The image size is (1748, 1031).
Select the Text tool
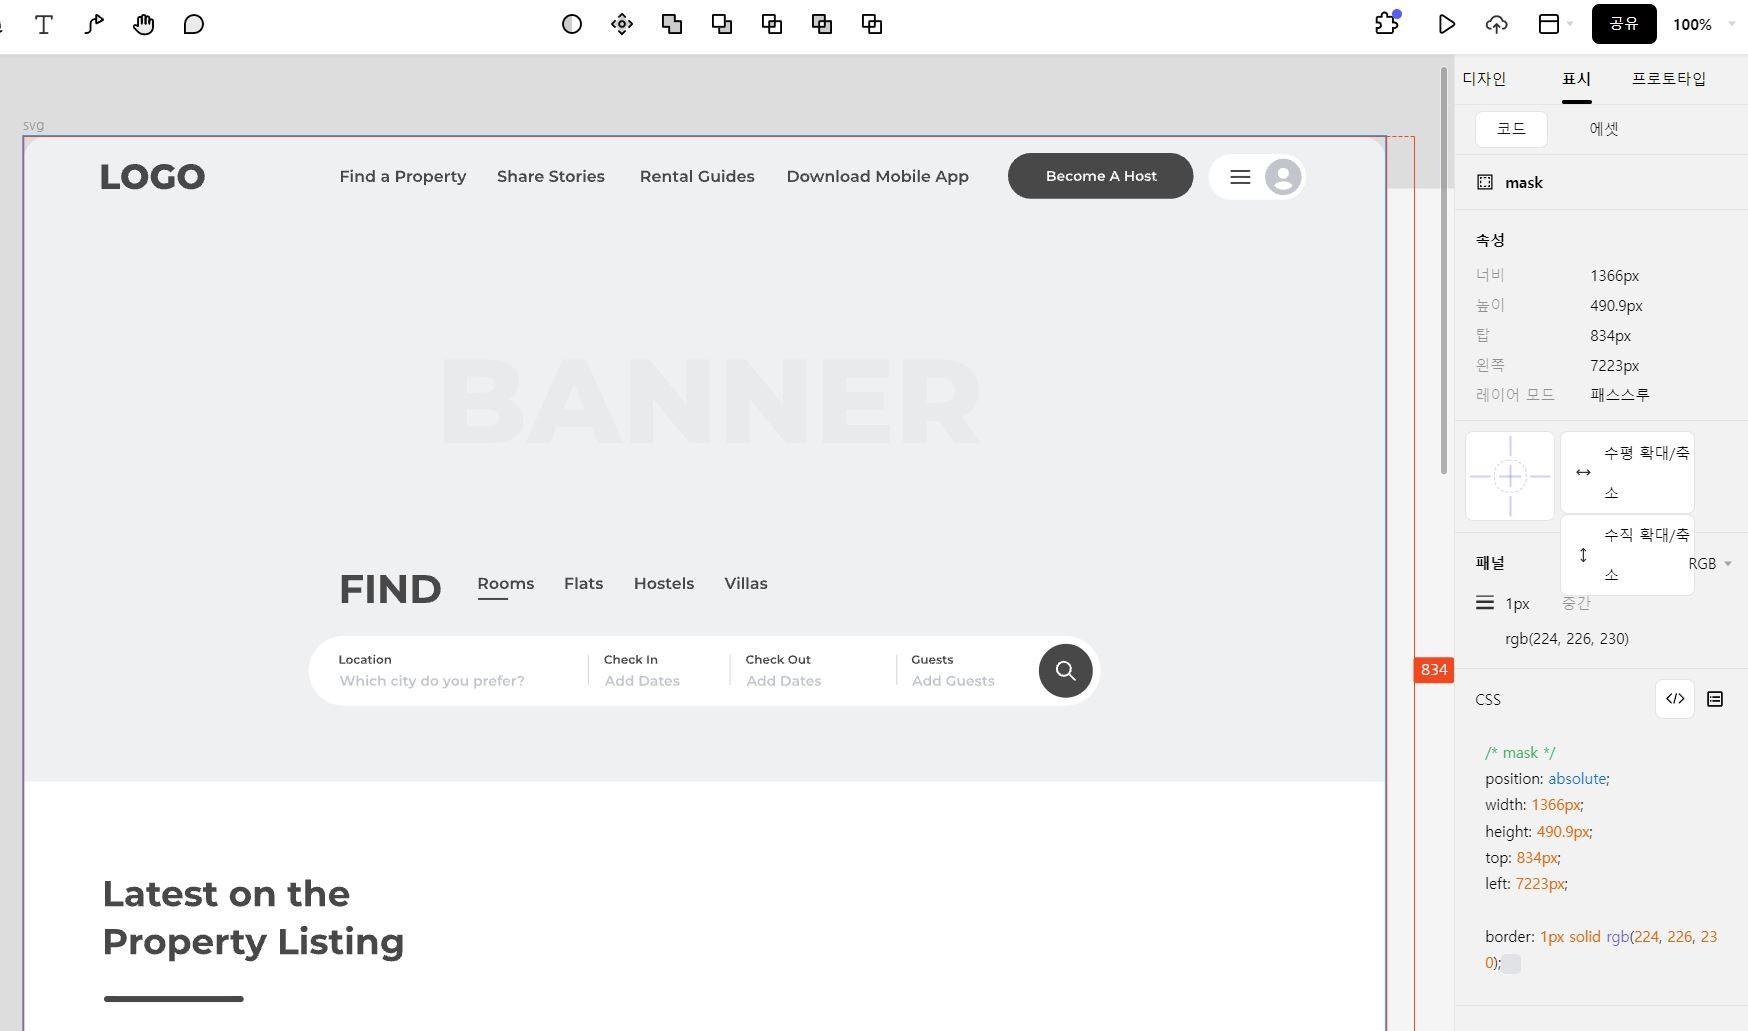(x=44, y=24)
